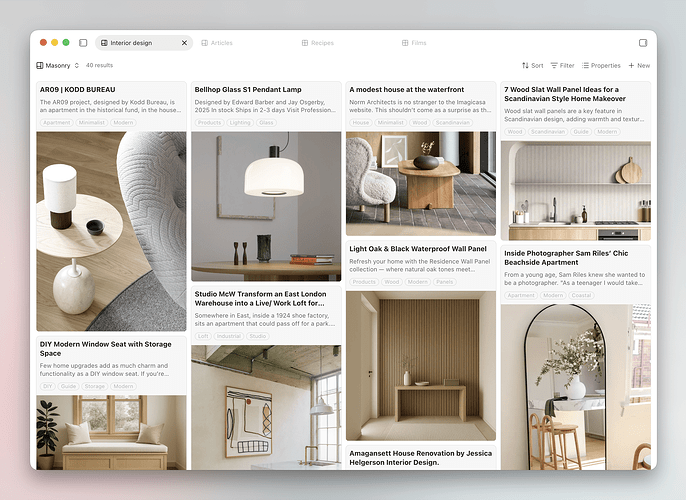Click the Sort button
This screenshot has width=686, height=500.
point(533,65)
